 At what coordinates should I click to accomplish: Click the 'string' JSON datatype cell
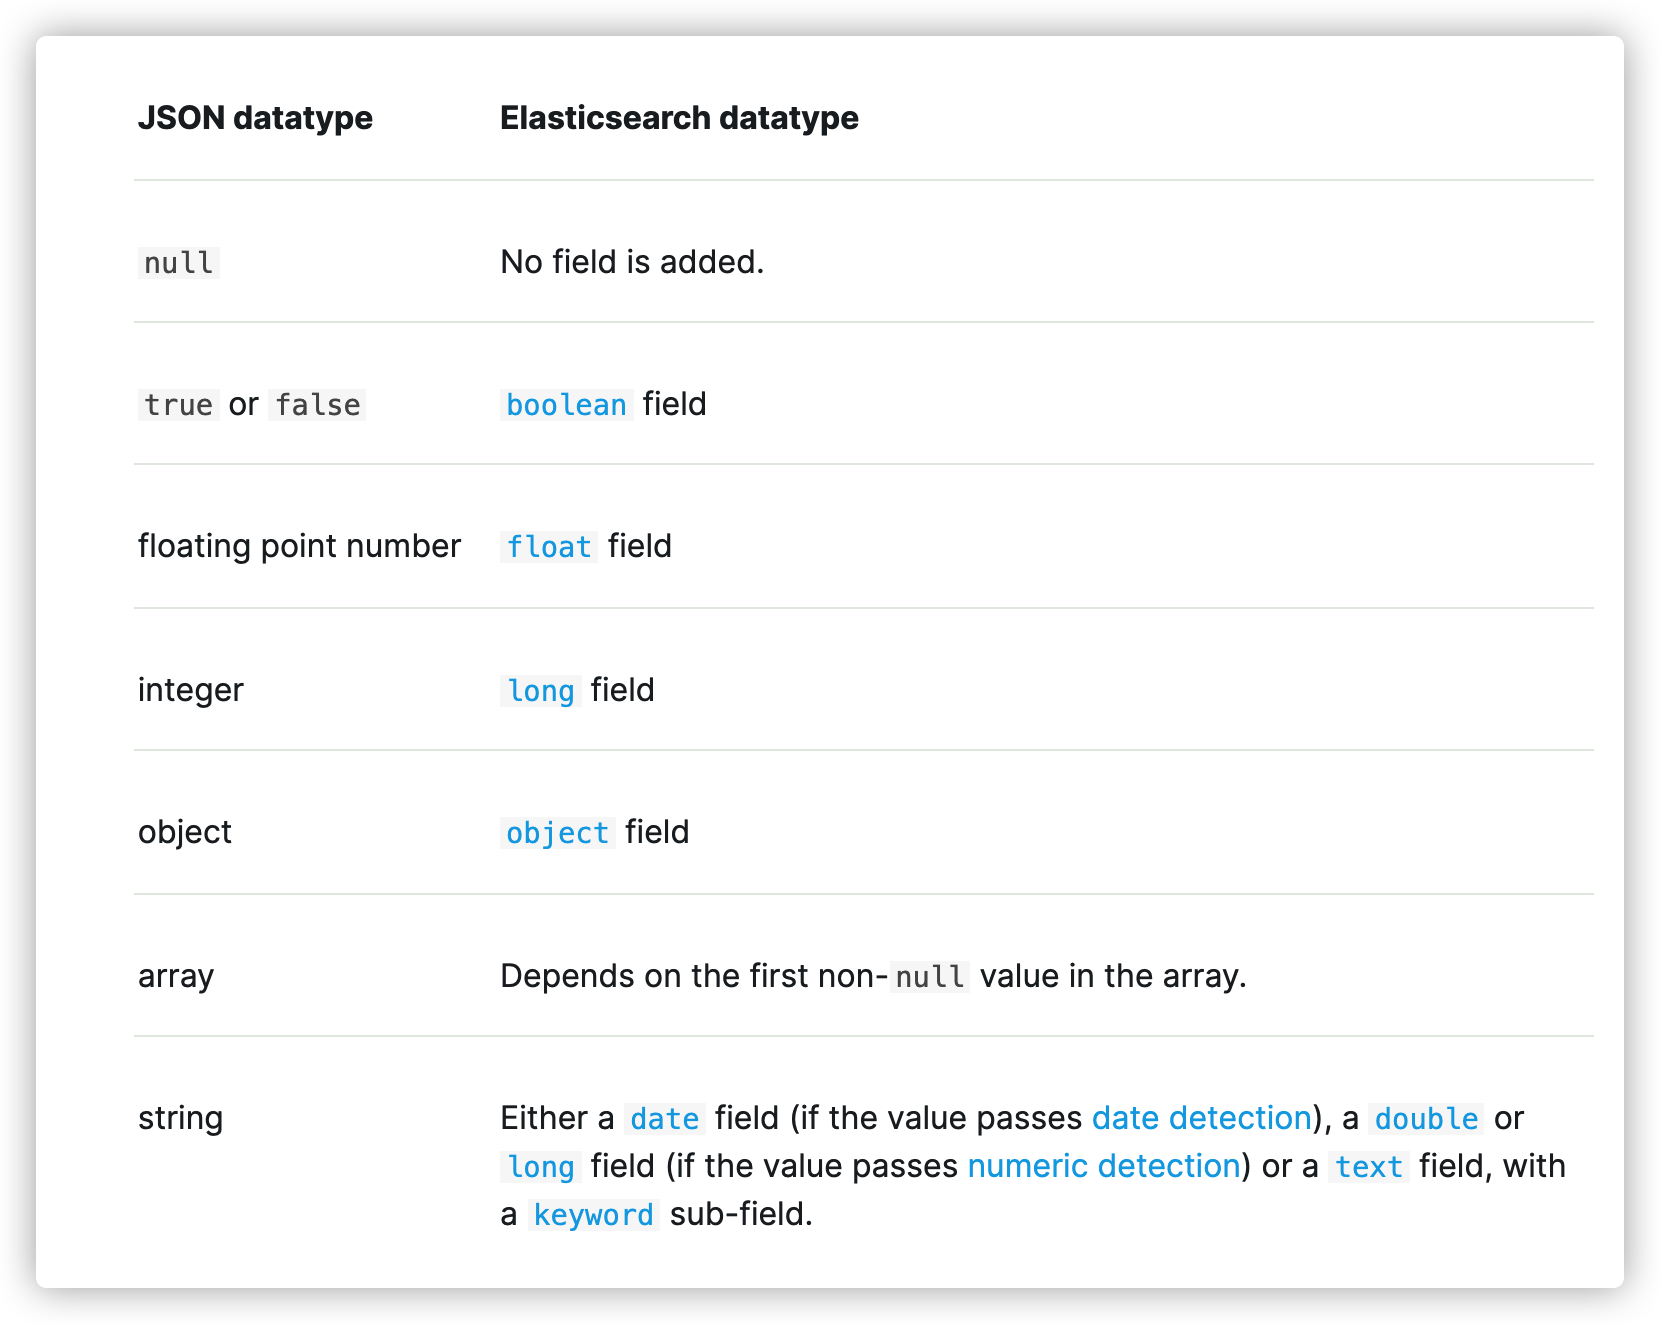pyautogui.click(x=180, y=1118)
